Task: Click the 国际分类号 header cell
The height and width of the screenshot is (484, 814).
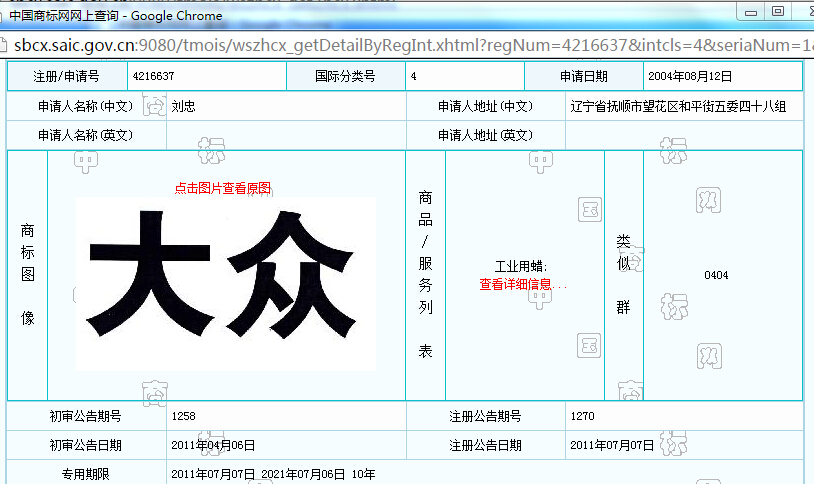Action: [x=345, y=76]
